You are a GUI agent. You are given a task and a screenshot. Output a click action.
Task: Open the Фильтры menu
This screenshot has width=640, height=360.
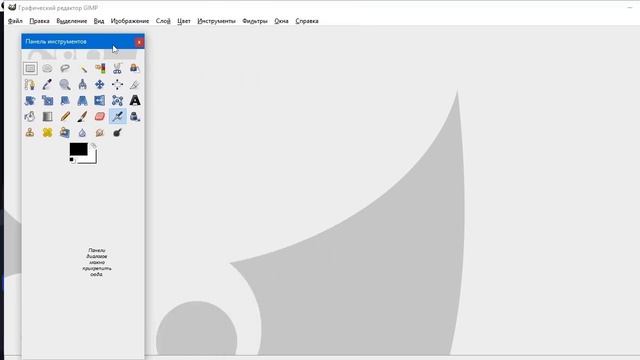[x=255, y=21]
